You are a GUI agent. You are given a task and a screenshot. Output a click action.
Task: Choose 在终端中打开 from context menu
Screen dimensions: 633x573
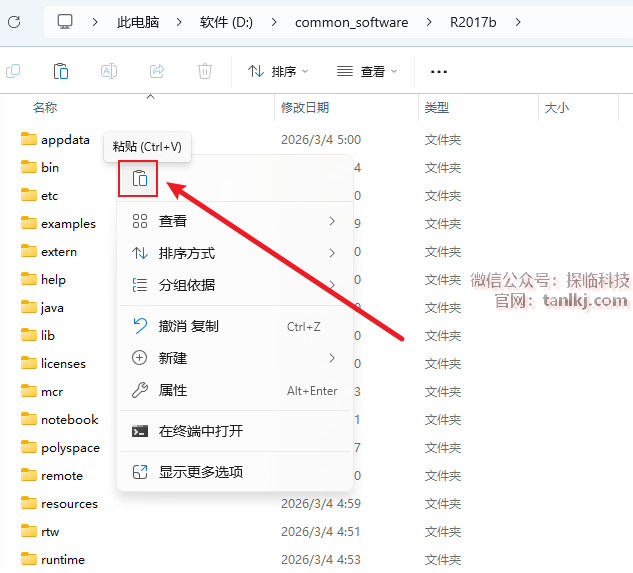[200, 431]
